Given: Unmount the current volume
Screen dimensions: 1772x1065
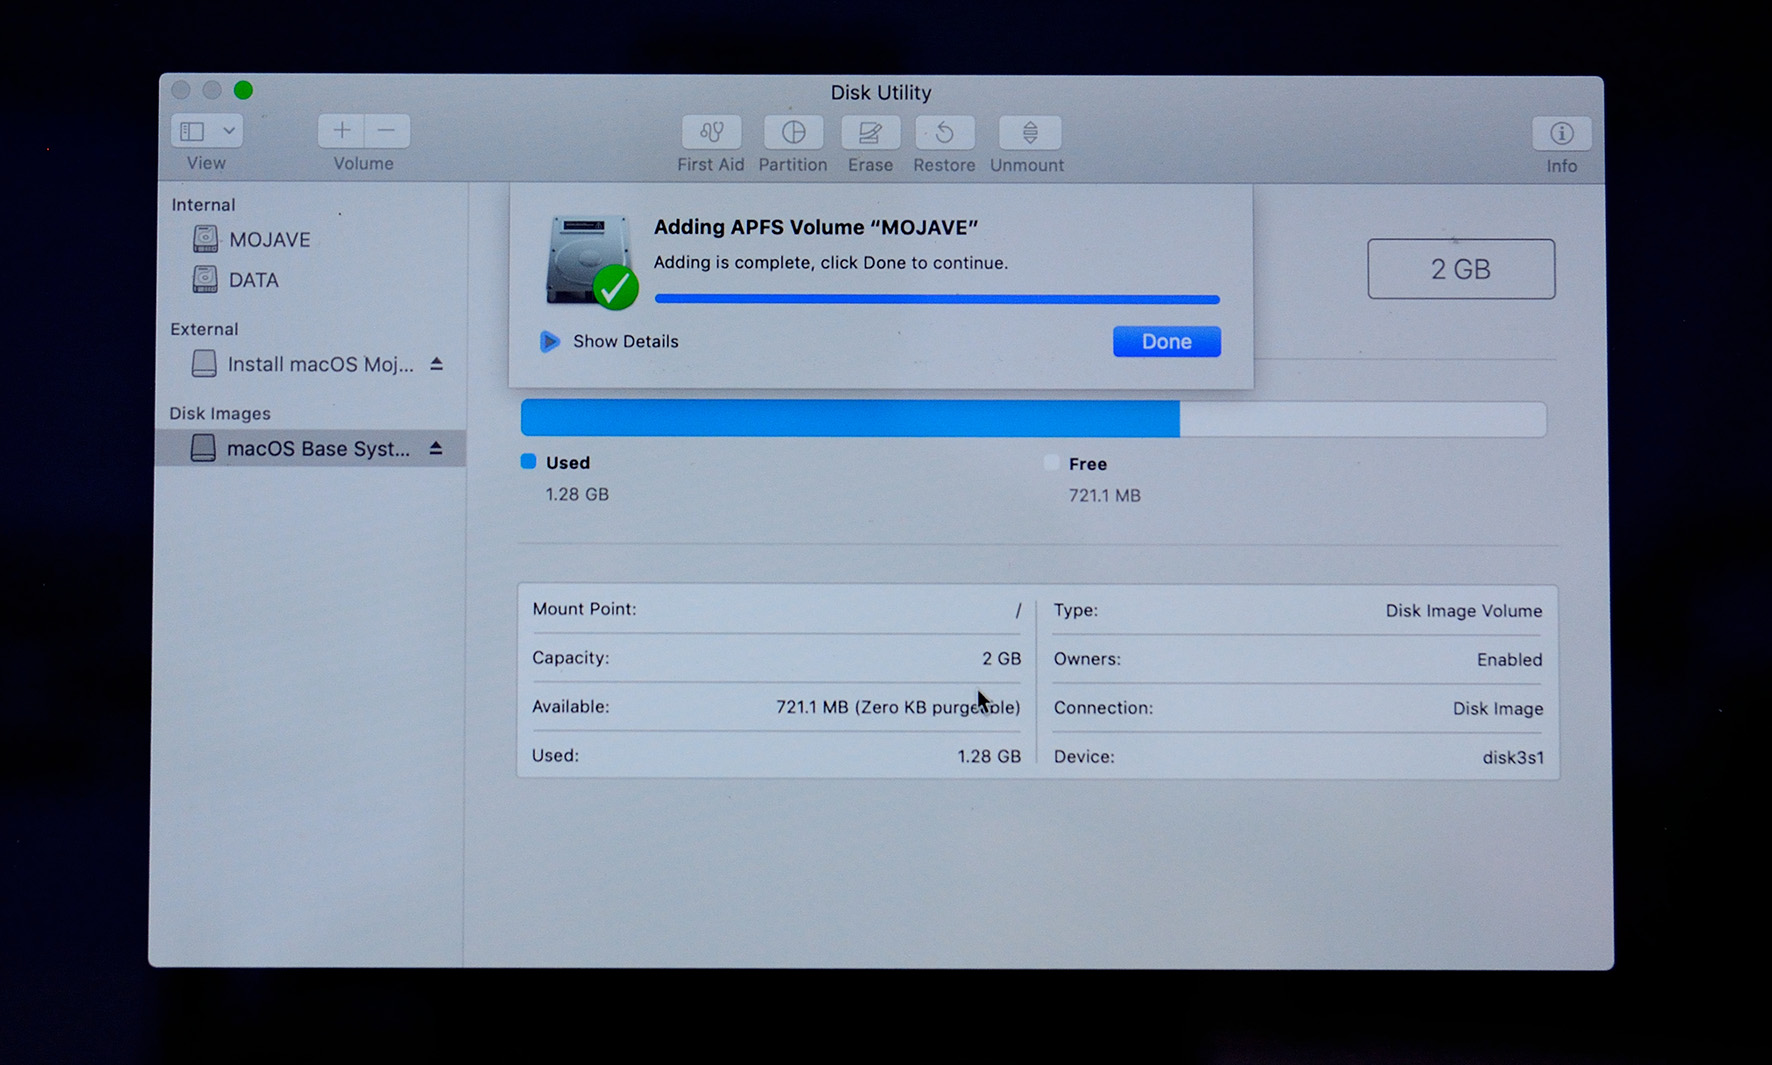Looking at the screenshot, I should (1026, 140).
